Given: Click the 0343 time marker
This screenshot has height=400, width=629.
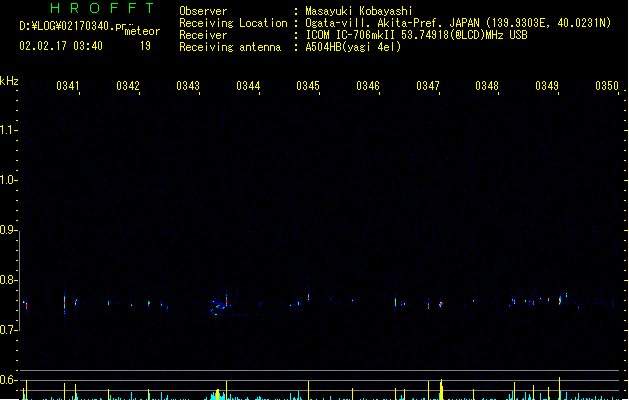Looking at the screenshot, I should [188, 86].
